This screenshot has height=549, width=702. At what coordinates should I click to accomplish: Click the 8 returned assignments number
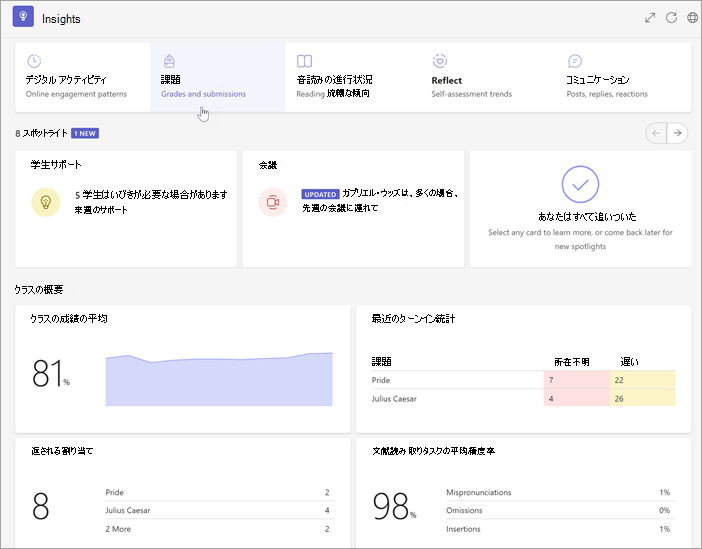(x=40, y=506)
